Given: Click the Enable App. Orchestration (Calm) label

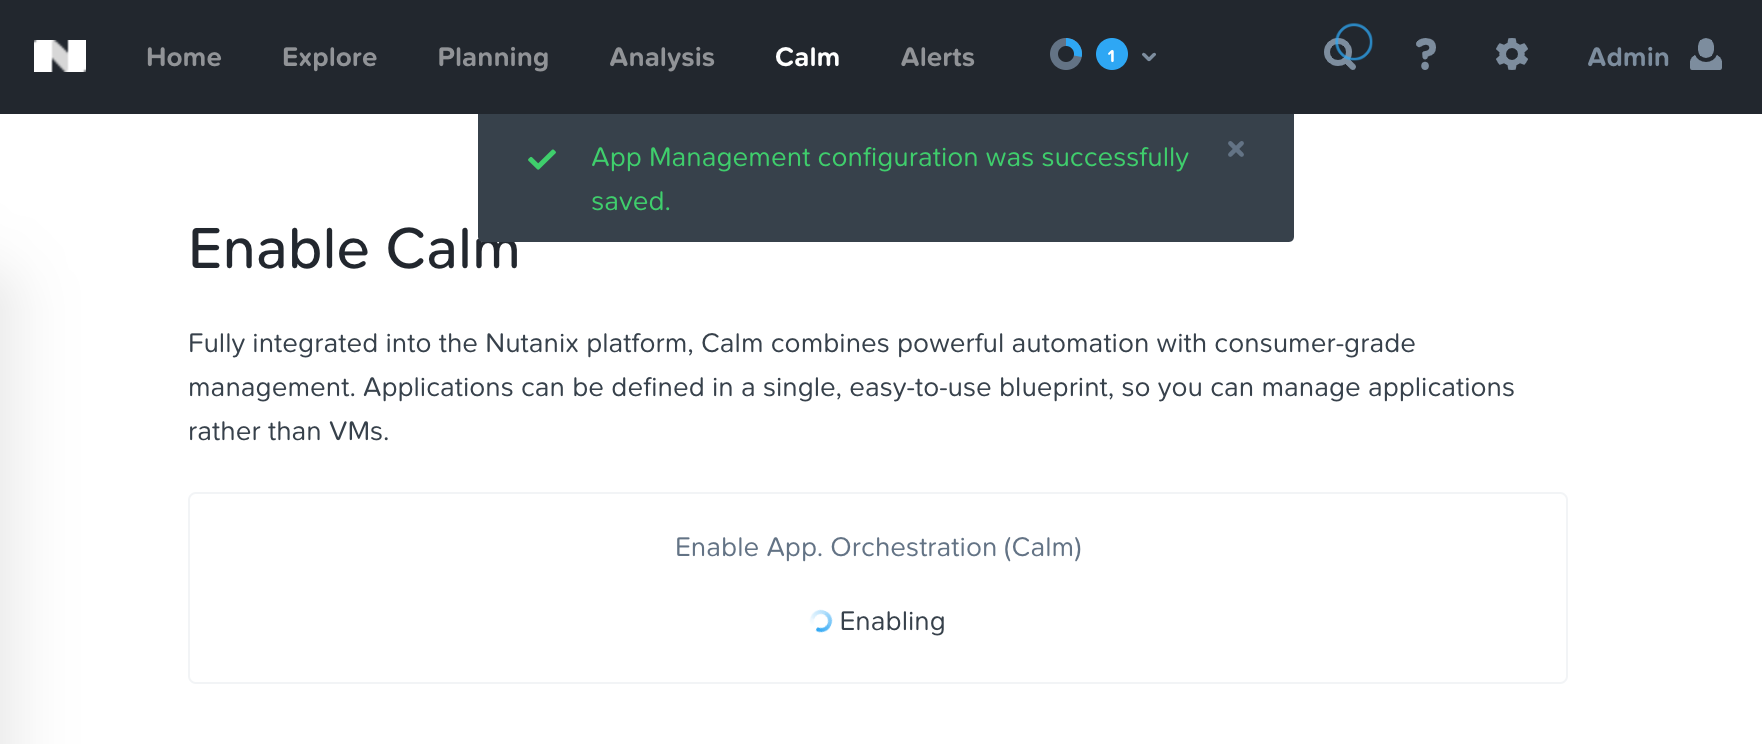Looking at the screenshot, I should (x=878, y=547).
